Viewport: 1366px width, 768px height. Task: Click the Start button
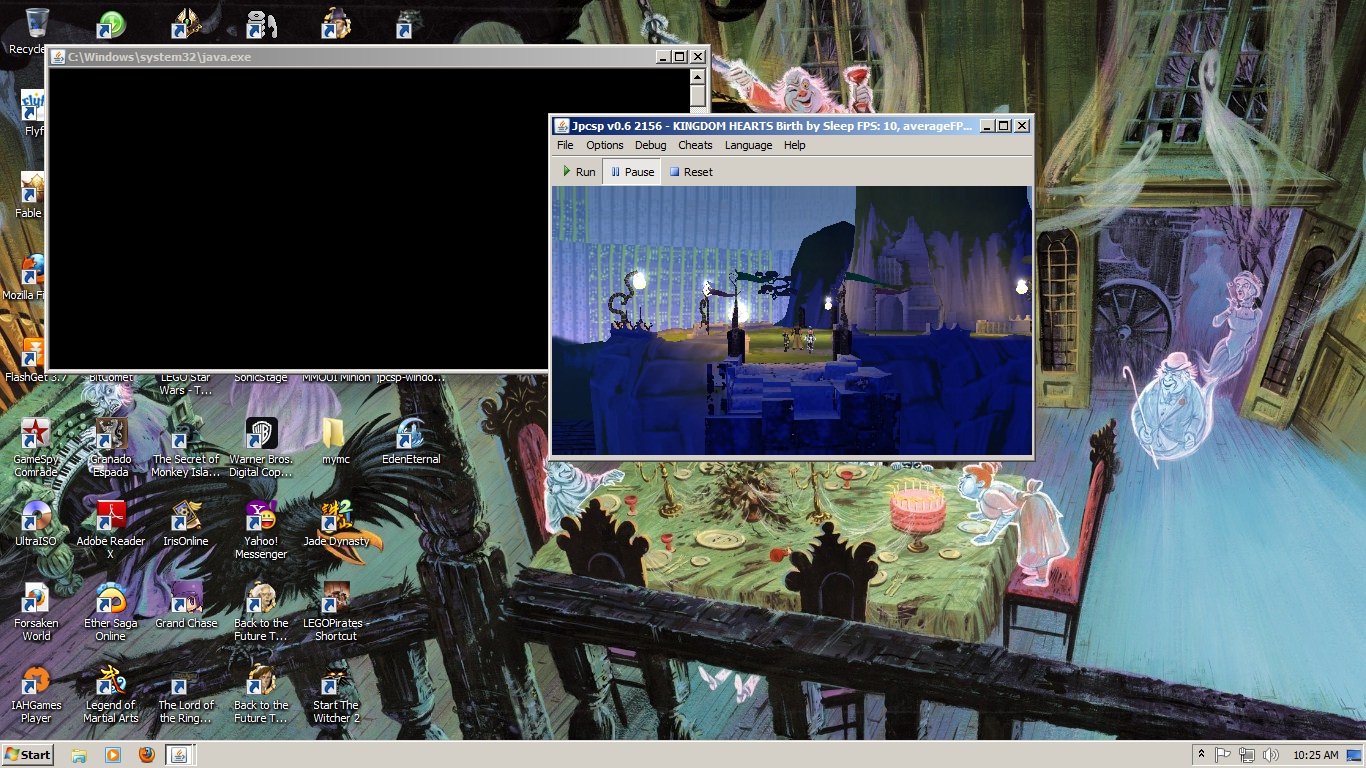(28, 755)
